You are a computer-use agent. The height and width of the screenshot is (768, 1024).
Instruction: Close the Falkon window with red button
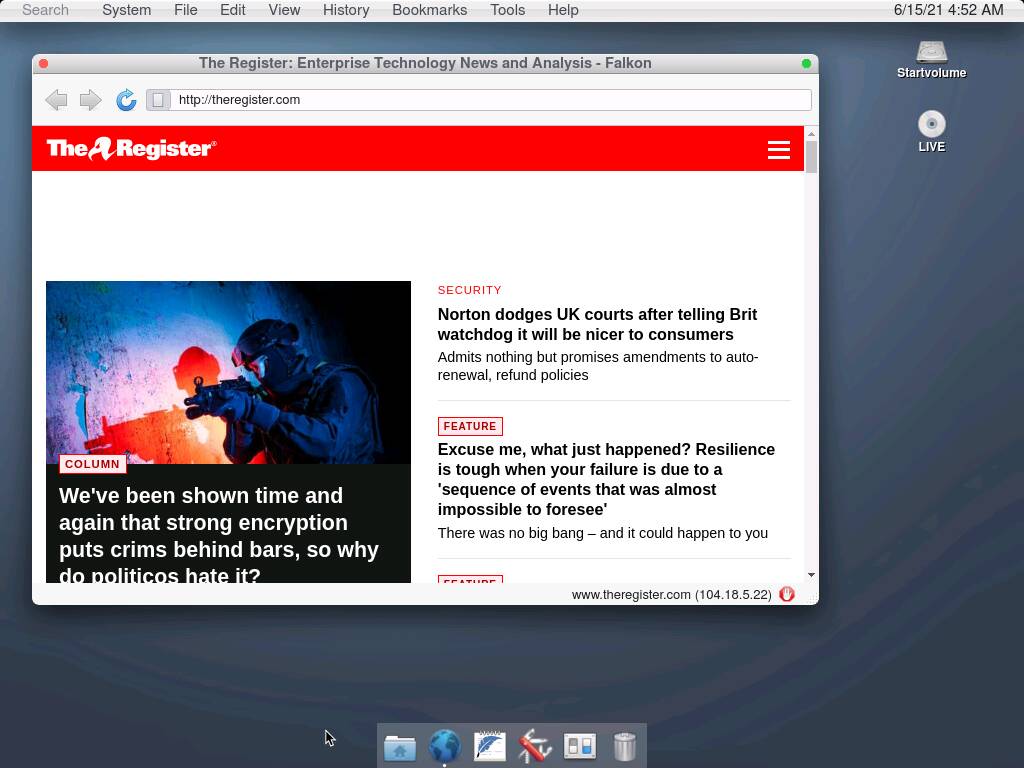coord(44,63)
